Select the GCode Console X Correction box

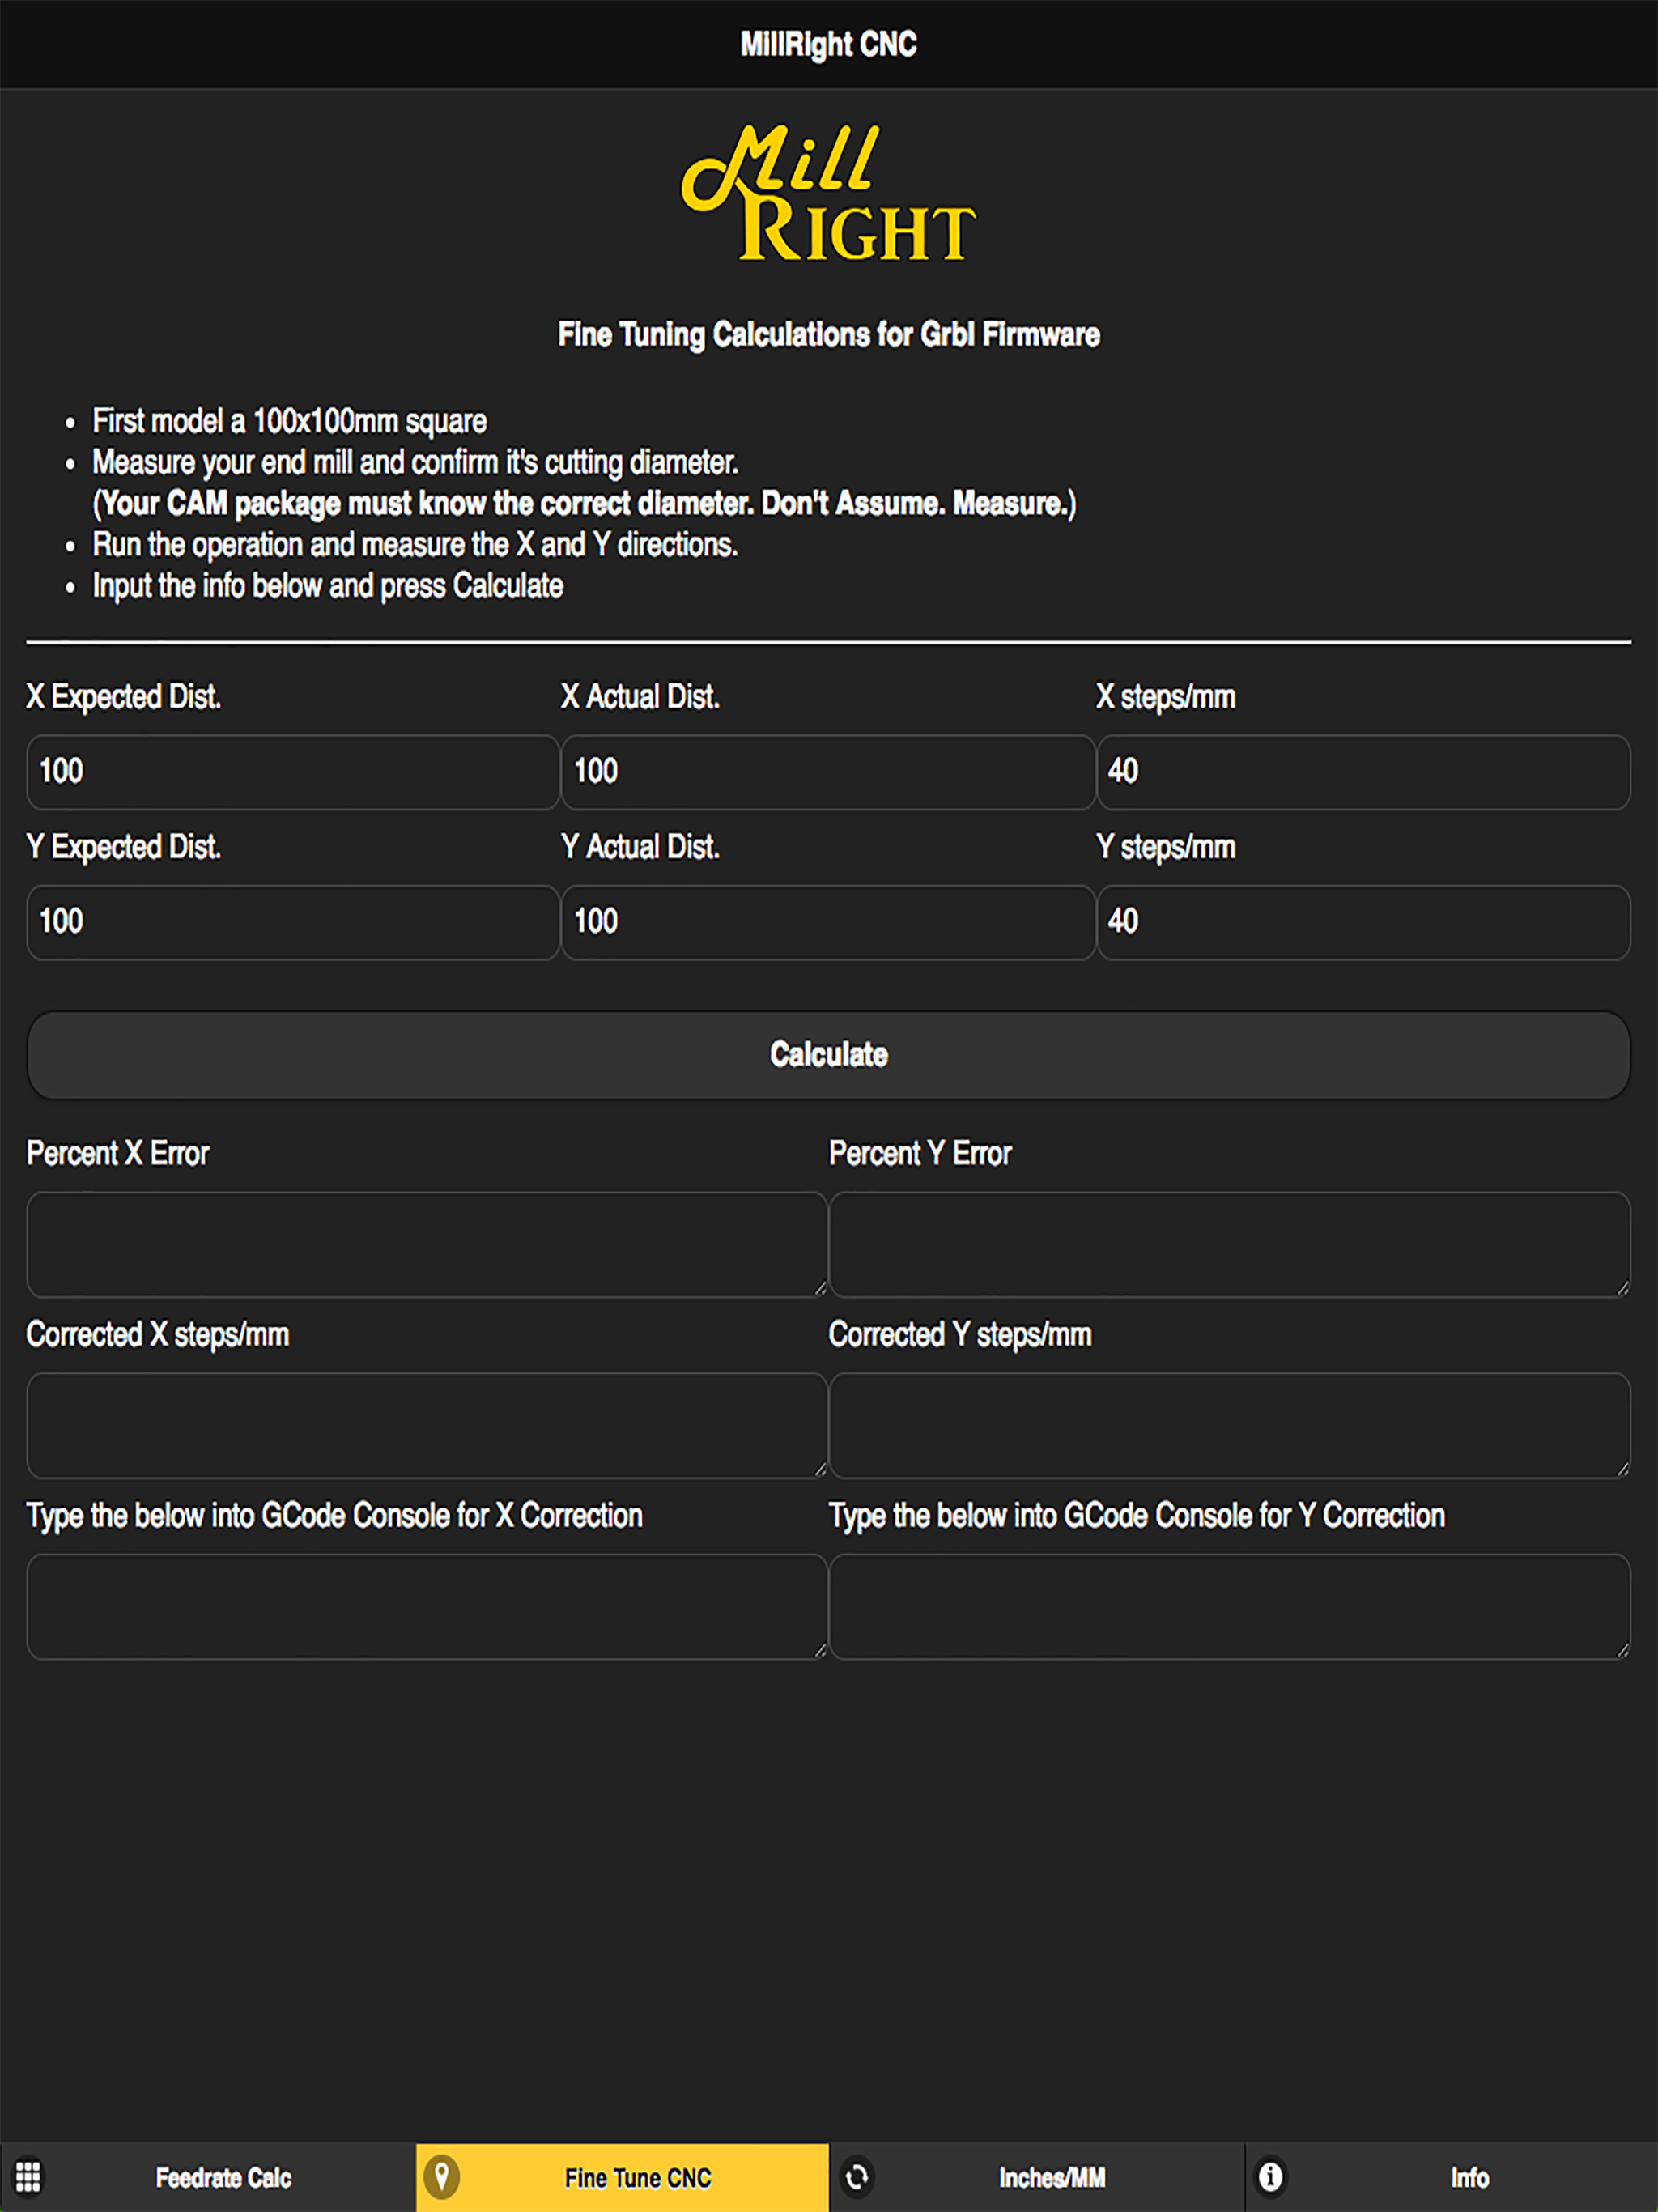(x=427, y=1606)
